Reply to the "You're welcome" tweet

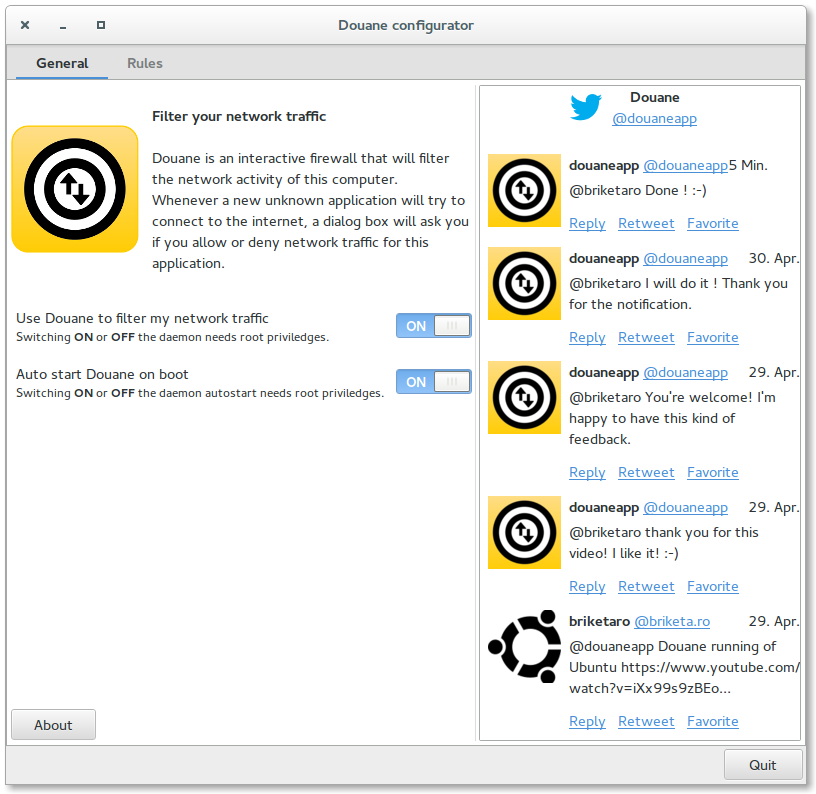(587, 472)
